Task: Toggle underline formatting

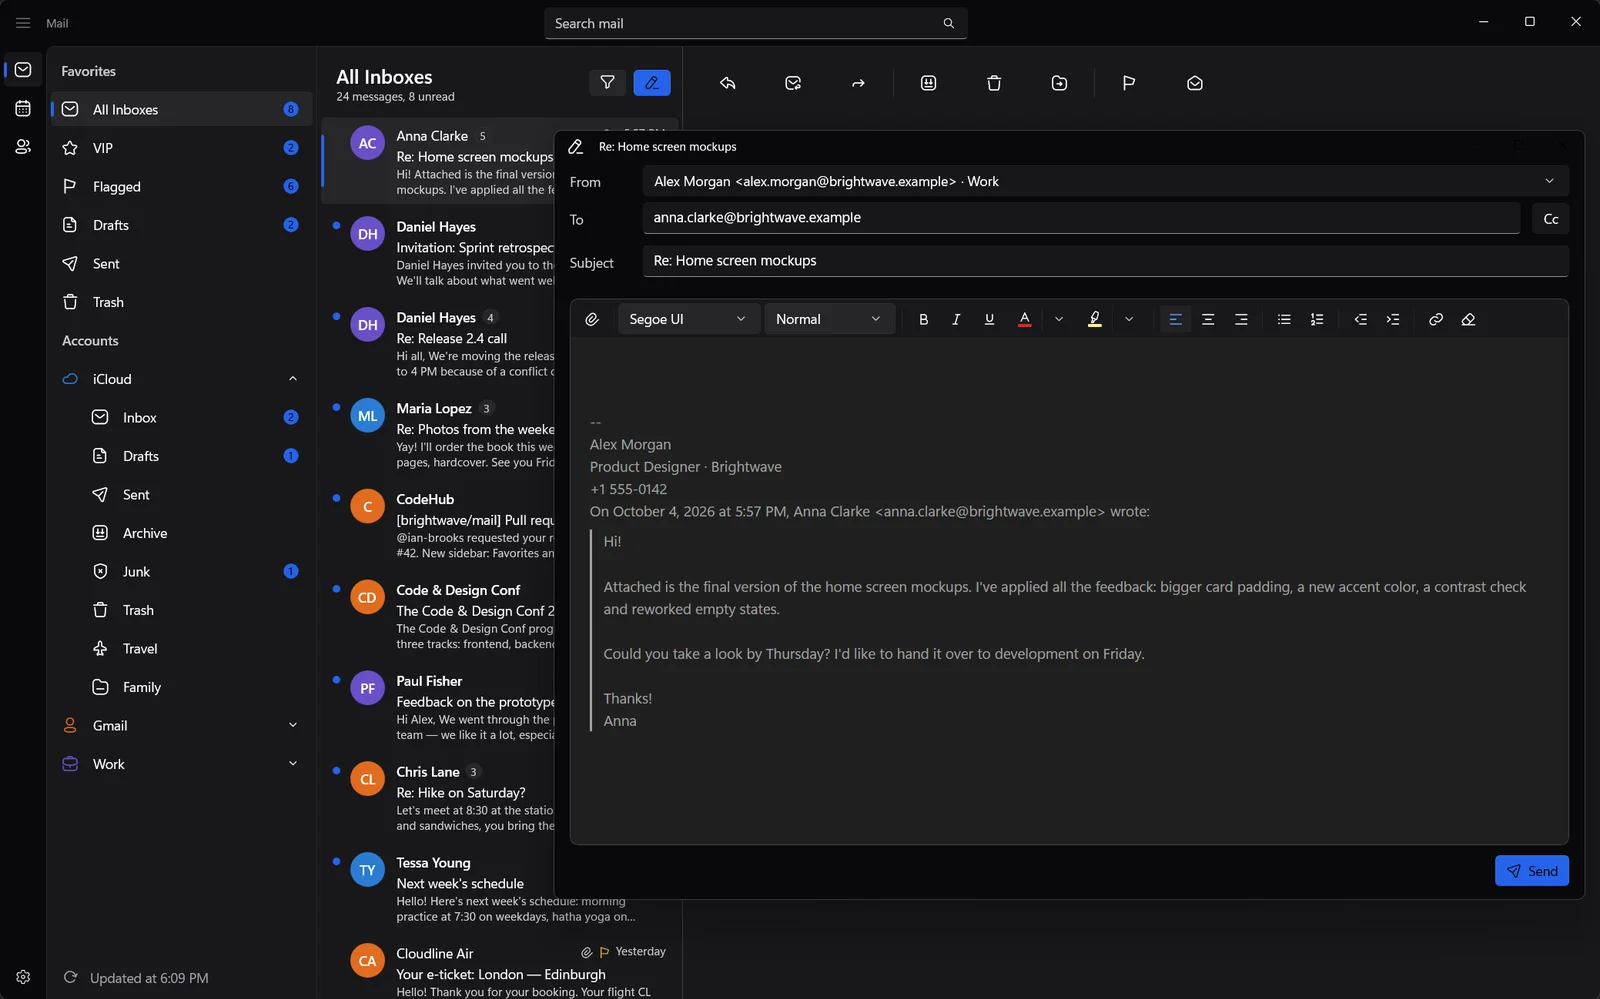Action: [989, 319]
